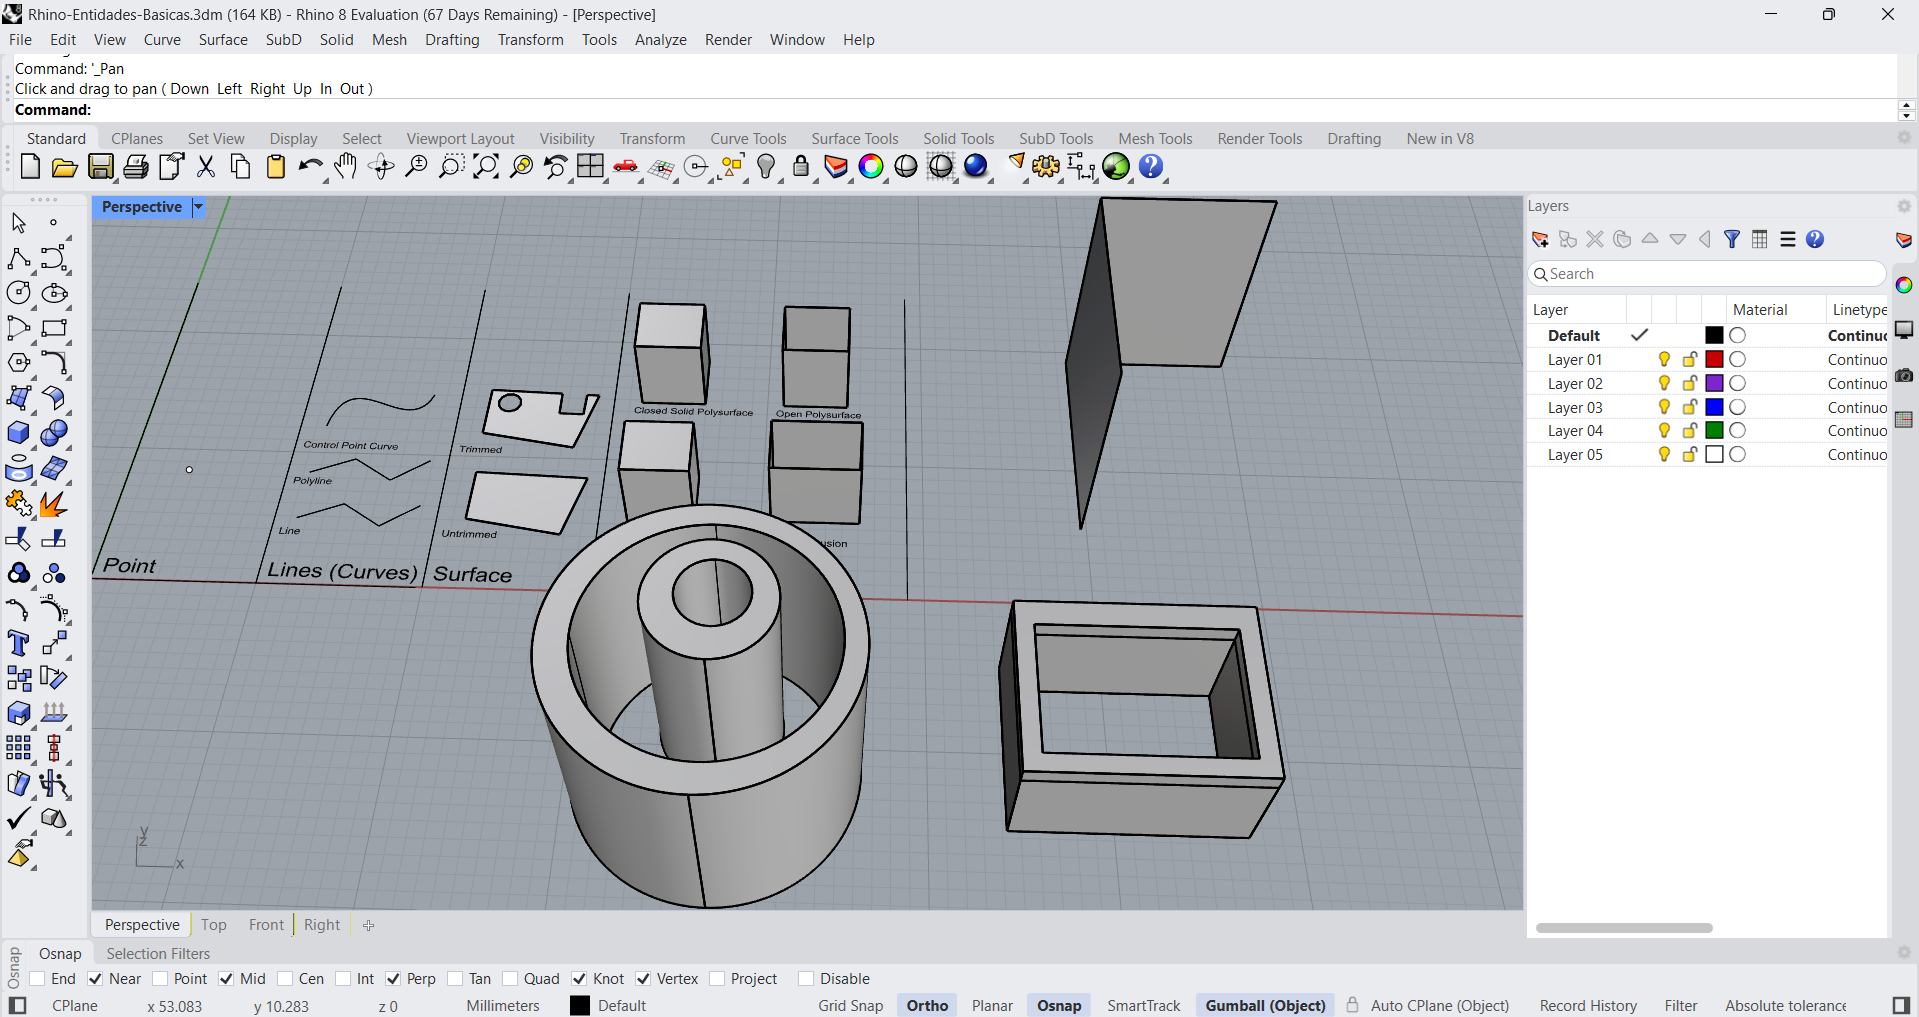Select the Text object tool
The height and width of the screenshot is (1017, 1919).
click(x=18, y=644)
